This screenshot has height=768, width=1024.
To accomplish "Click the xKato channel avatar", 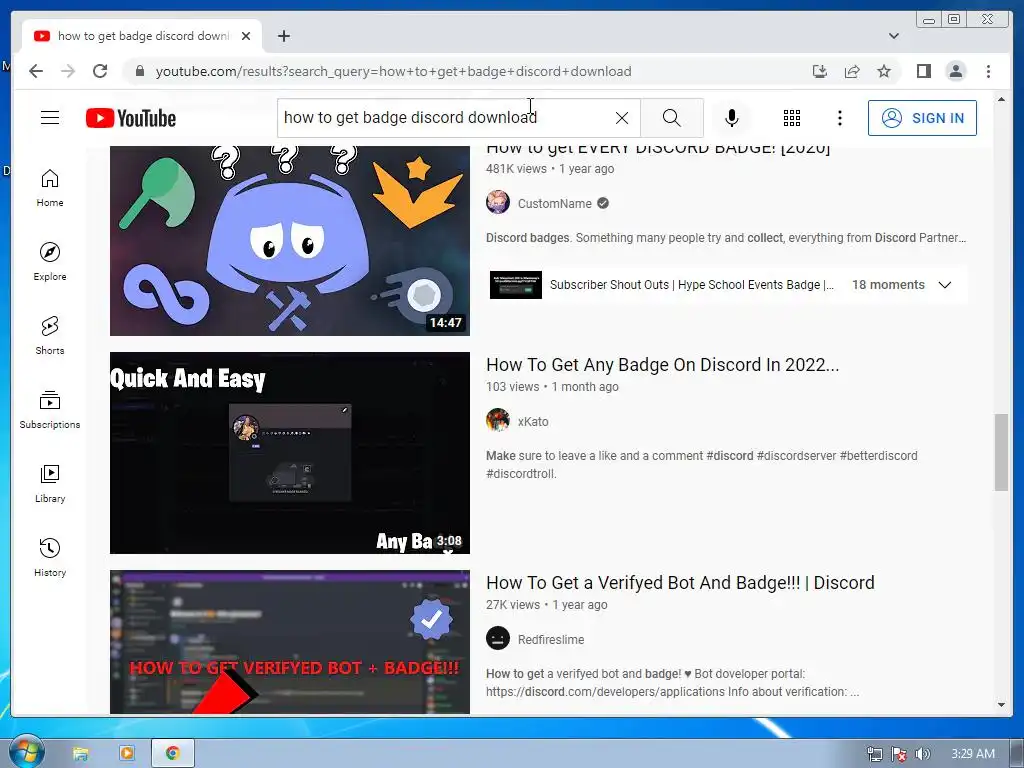I will (x=498, y=421).
